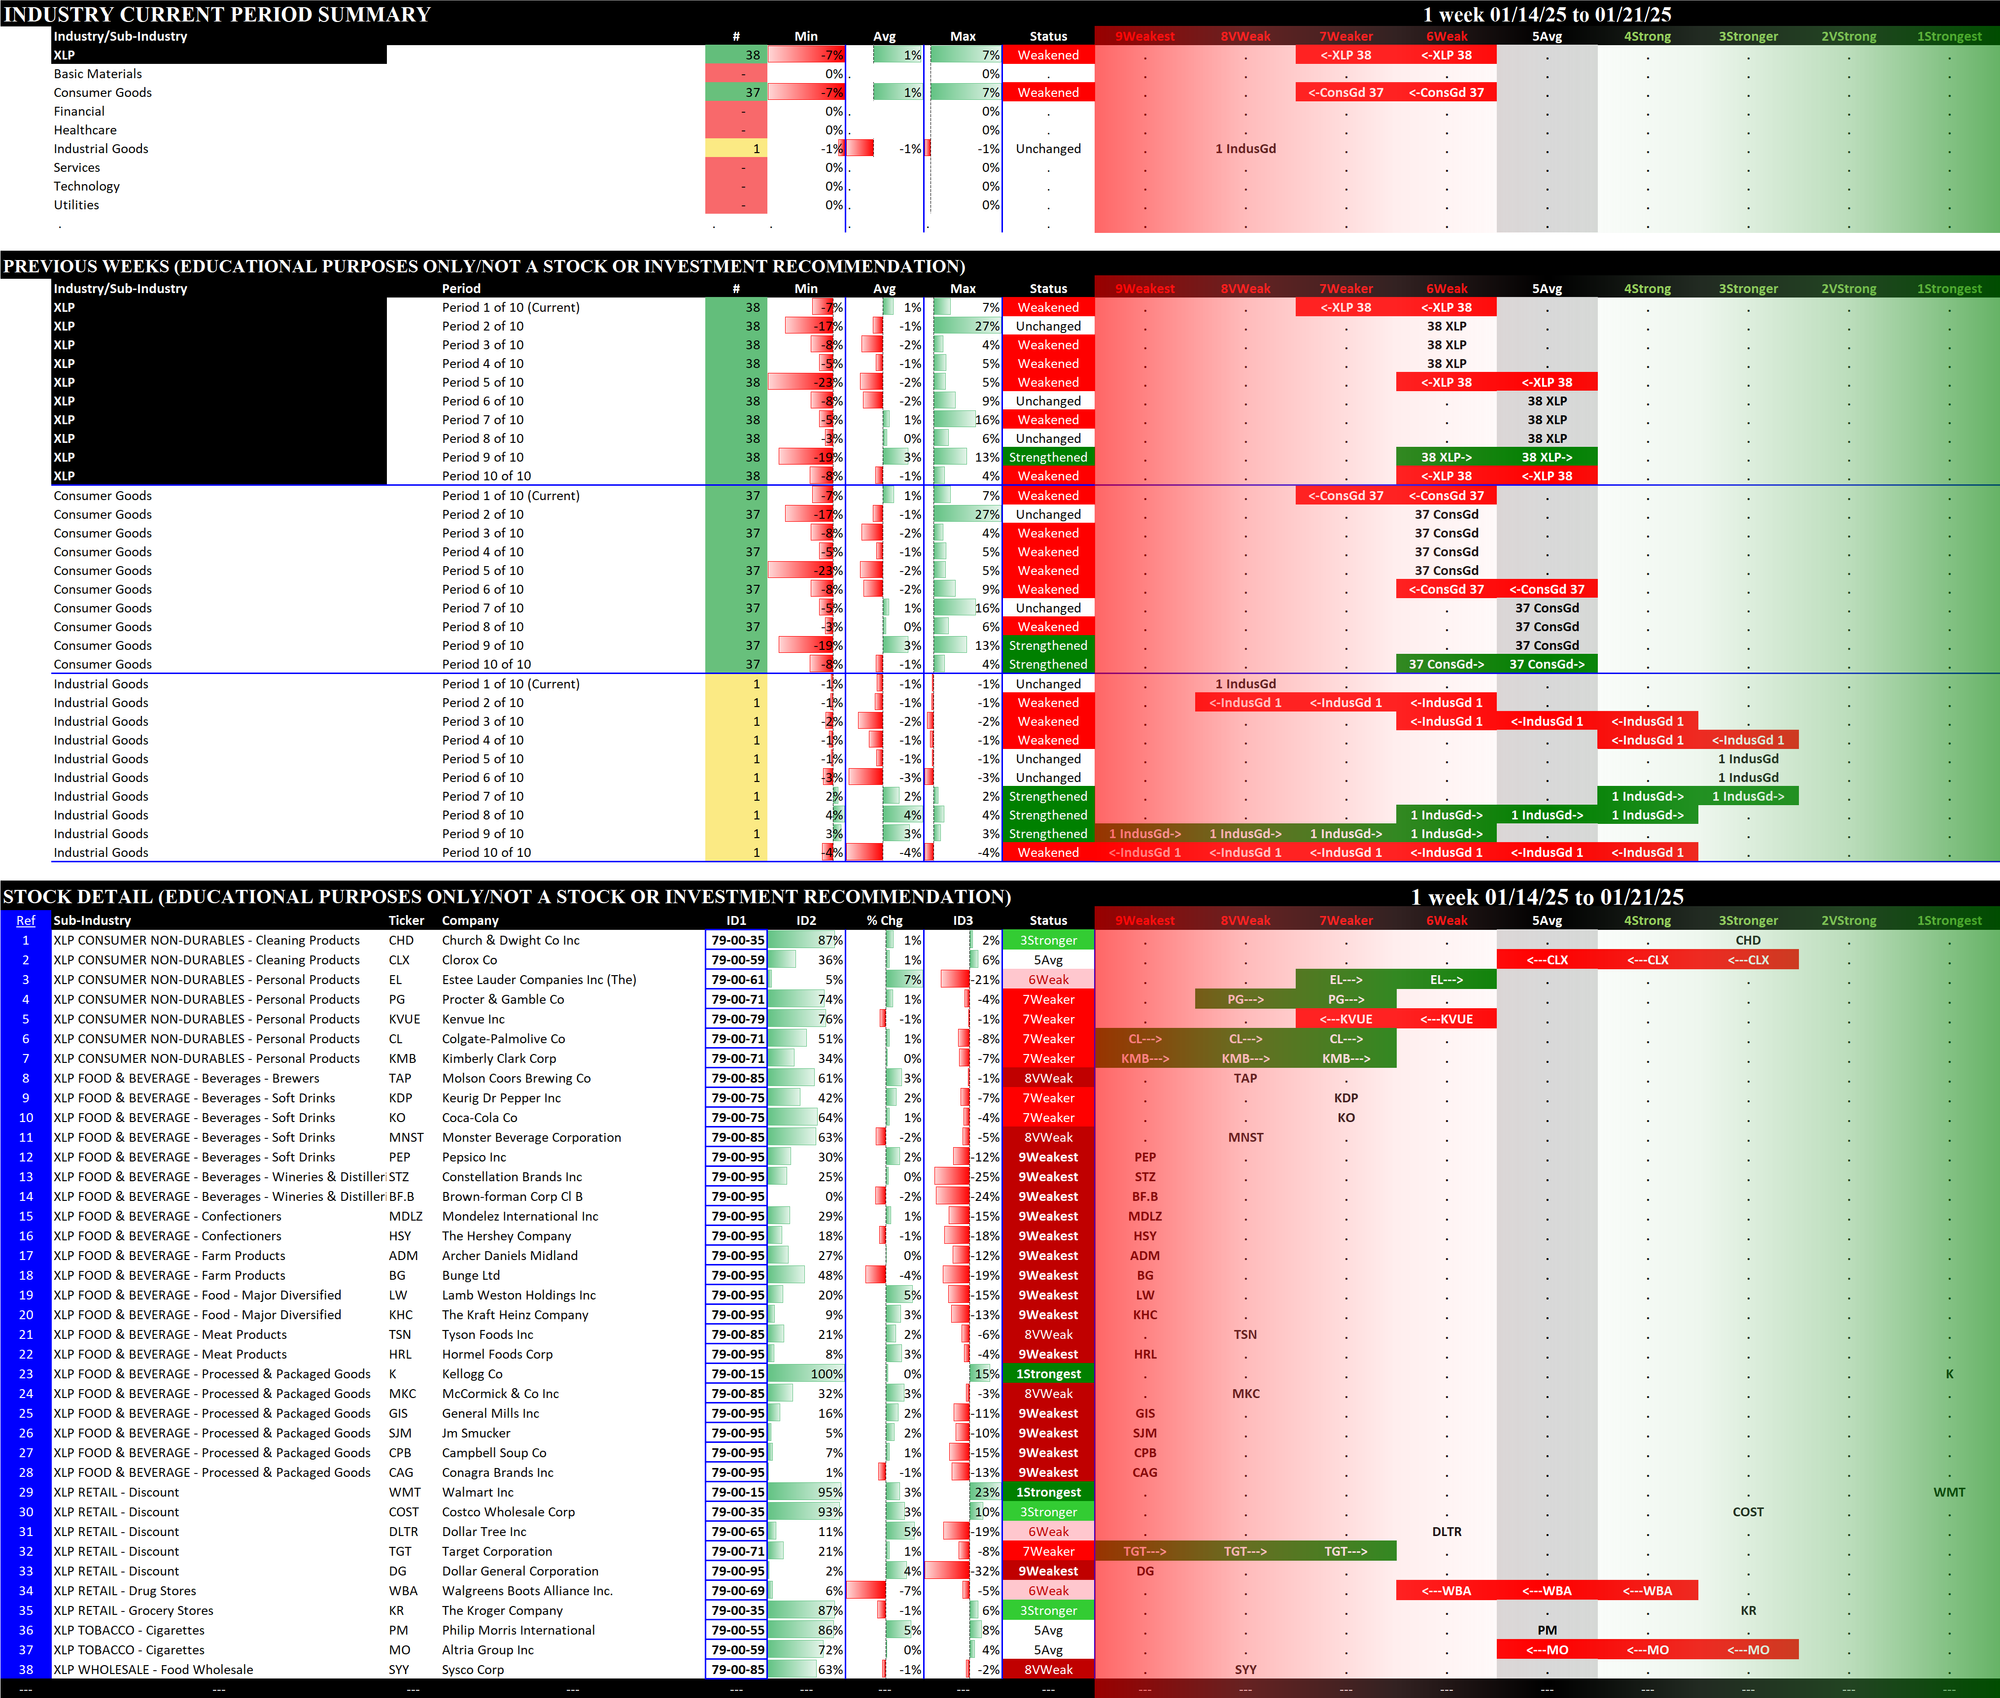Select ref number 38 link for Sysco

tap(26, 1669)
